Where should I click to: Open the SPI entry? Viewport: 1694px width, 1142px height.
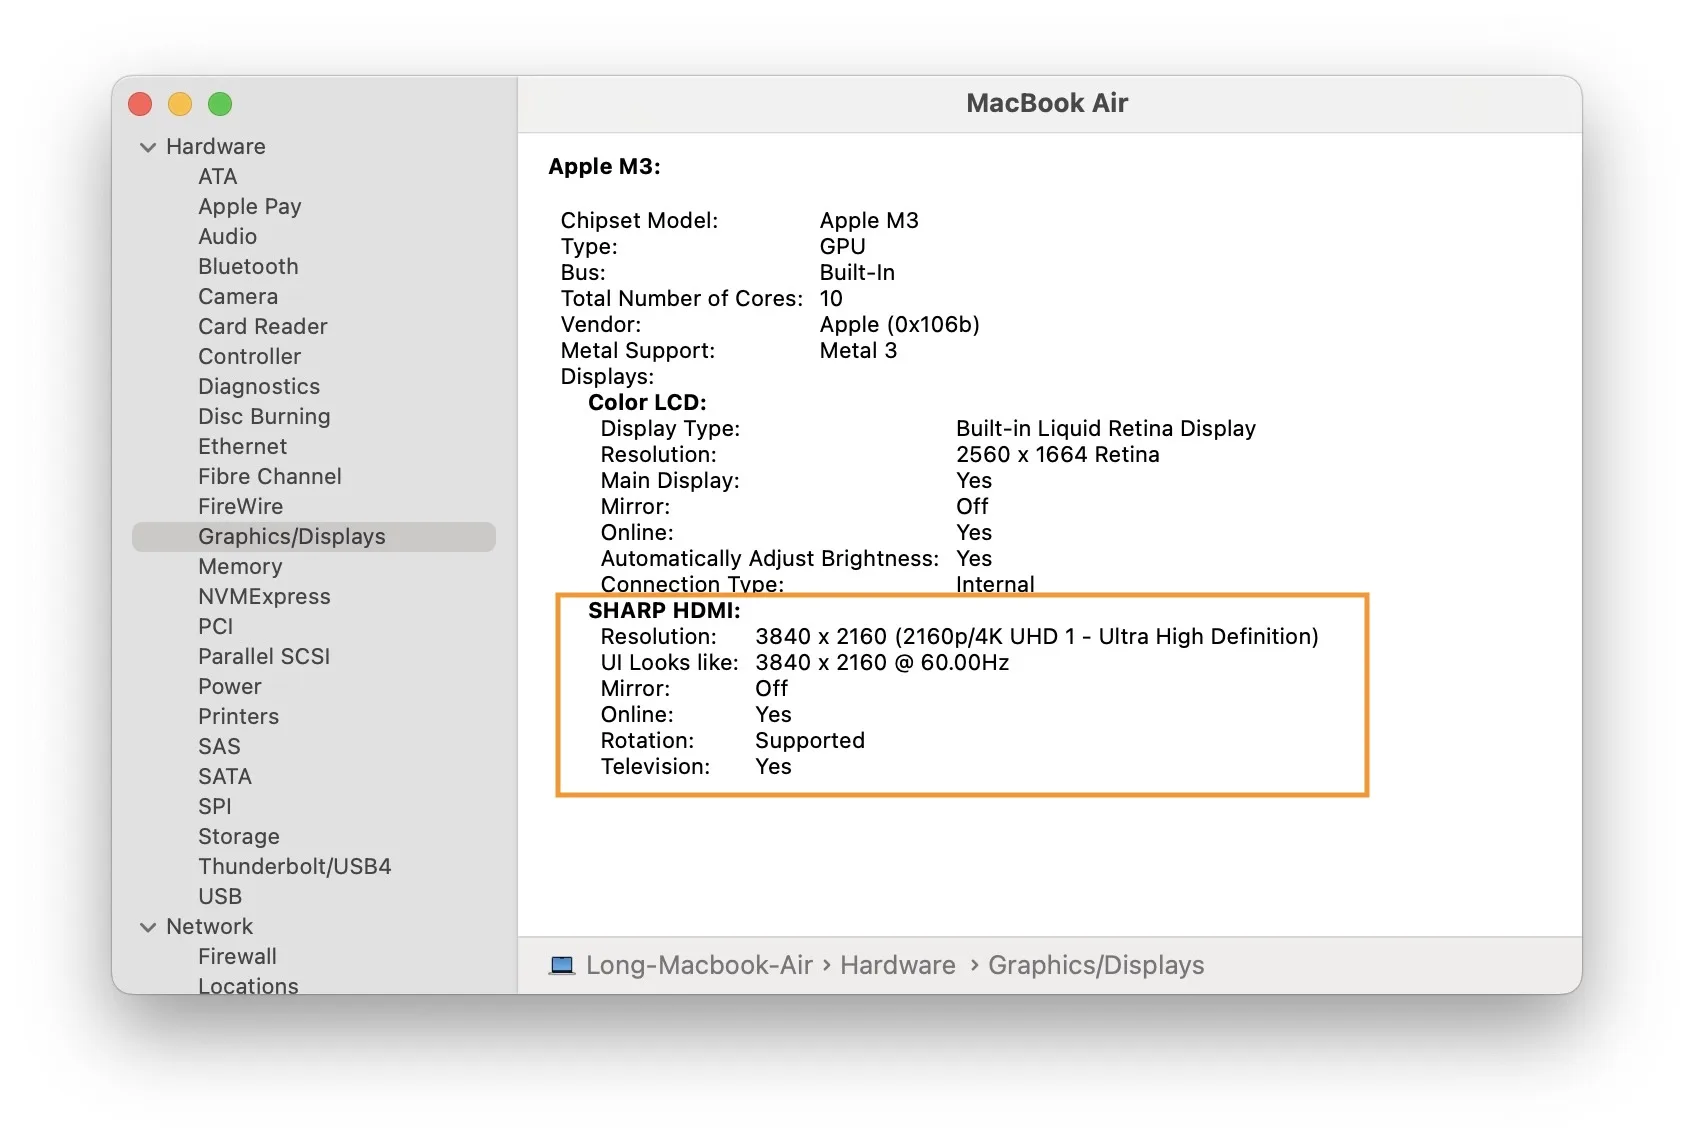pos(214,807)
